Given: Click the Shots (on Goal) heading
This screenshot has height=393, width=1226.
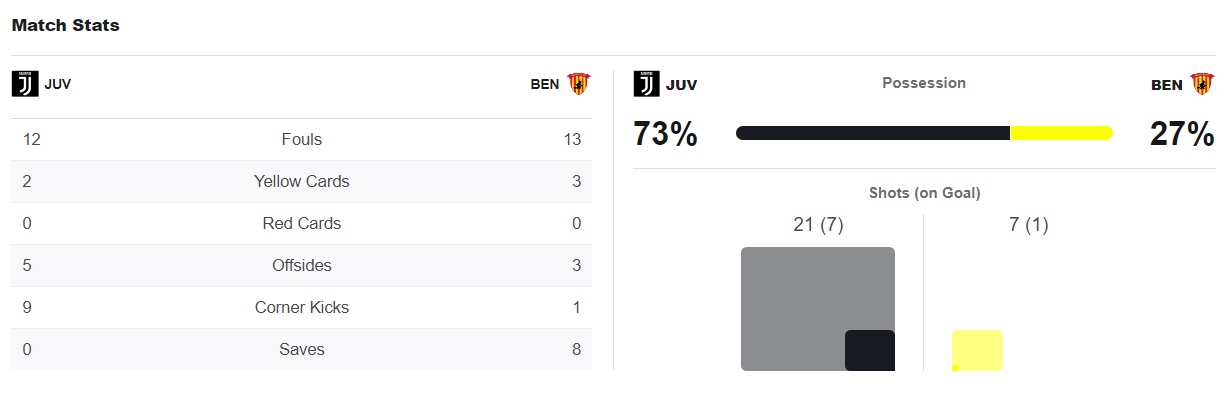Looking at the screenshot, I should pyautogui.click(x=924, y=193).
